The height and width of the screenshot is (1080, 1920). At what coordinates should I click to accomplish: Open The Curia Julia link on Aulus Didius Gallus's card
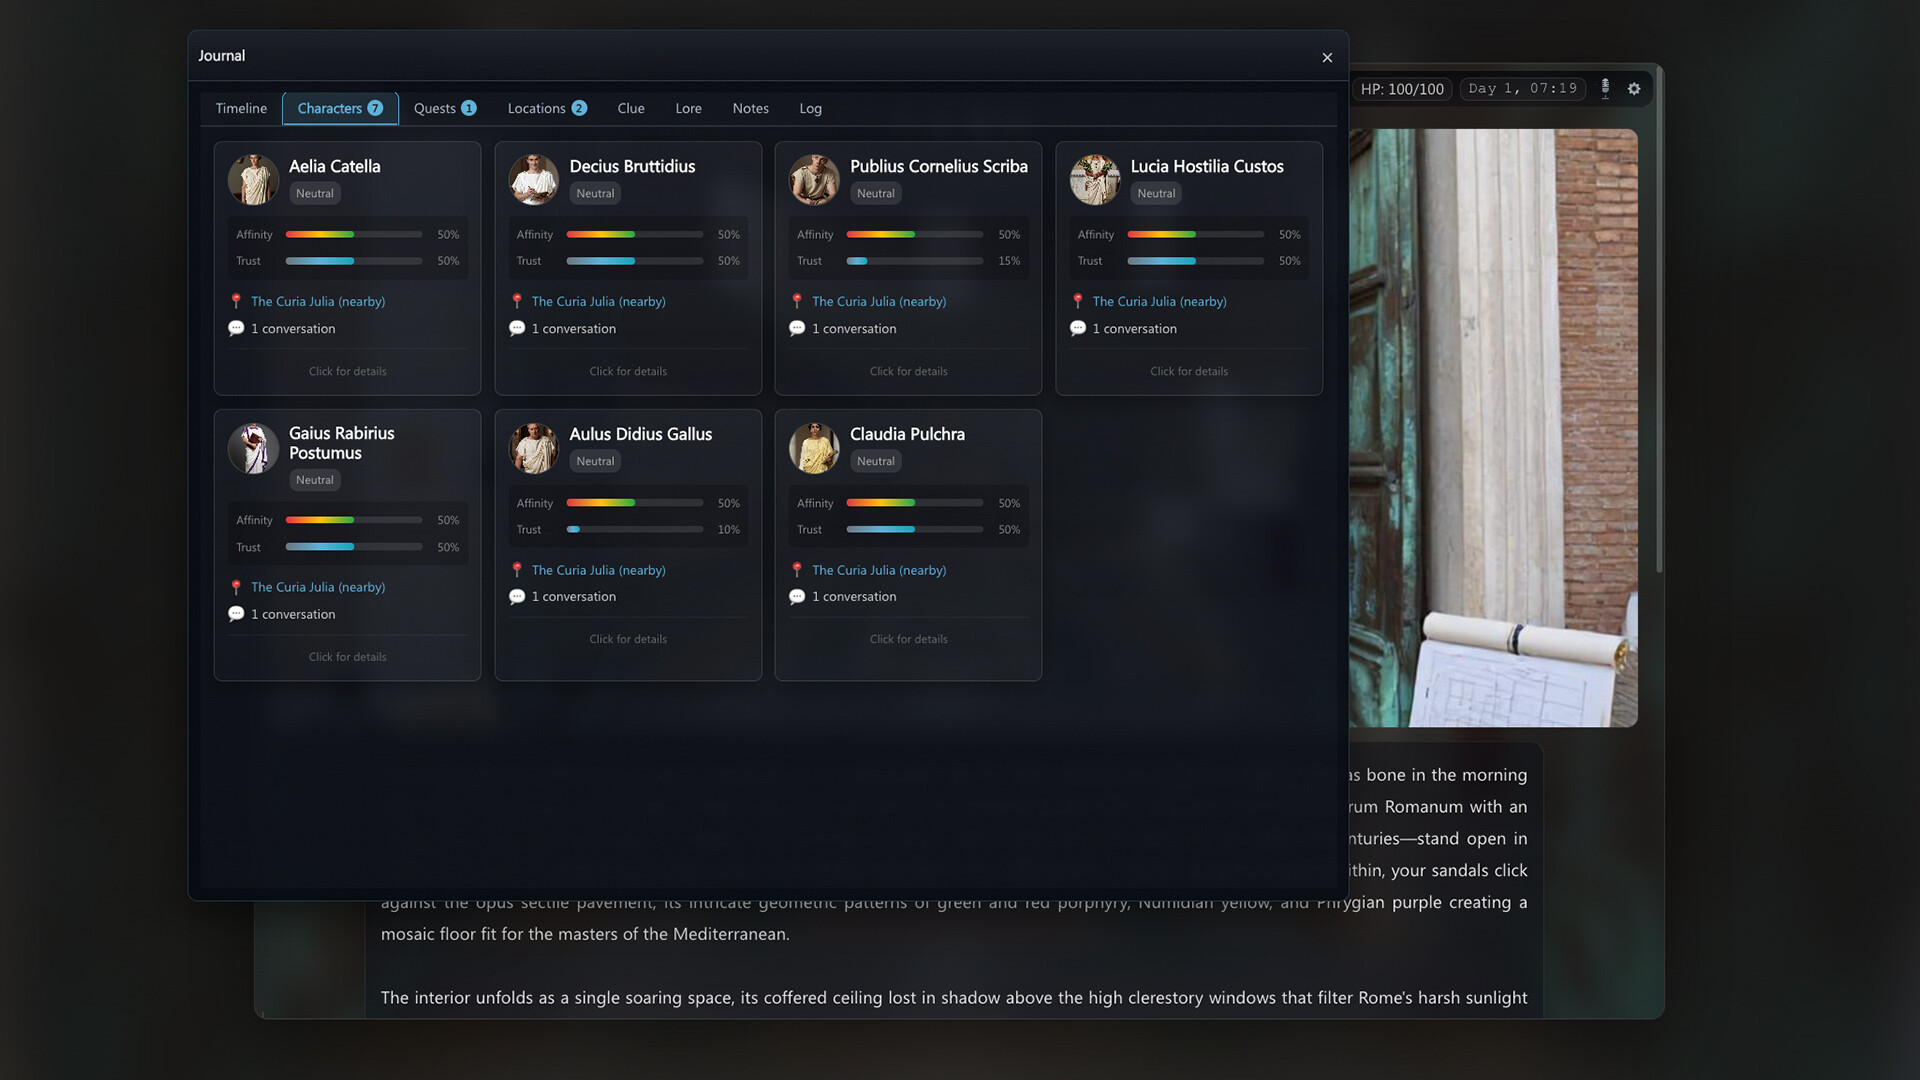pyautogui.click(x=598, y=570)
